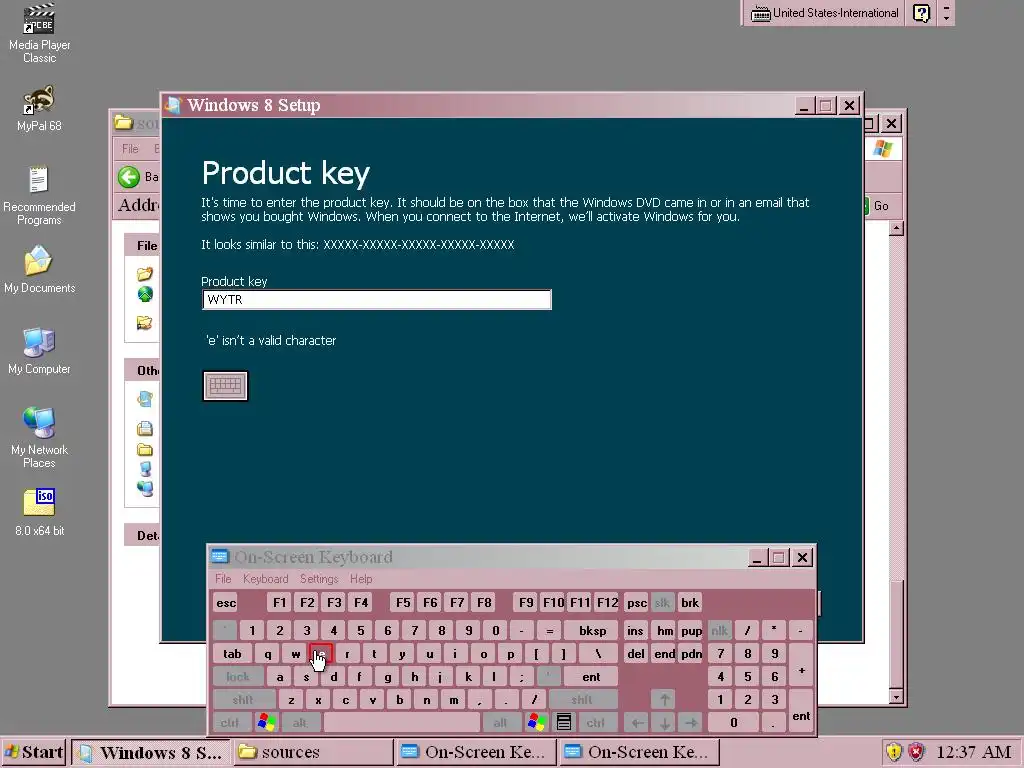Open File menu in On-Screen Keyboard
Image resolution: width=1024 pixels, height=768 pixels.
(223, 579)
